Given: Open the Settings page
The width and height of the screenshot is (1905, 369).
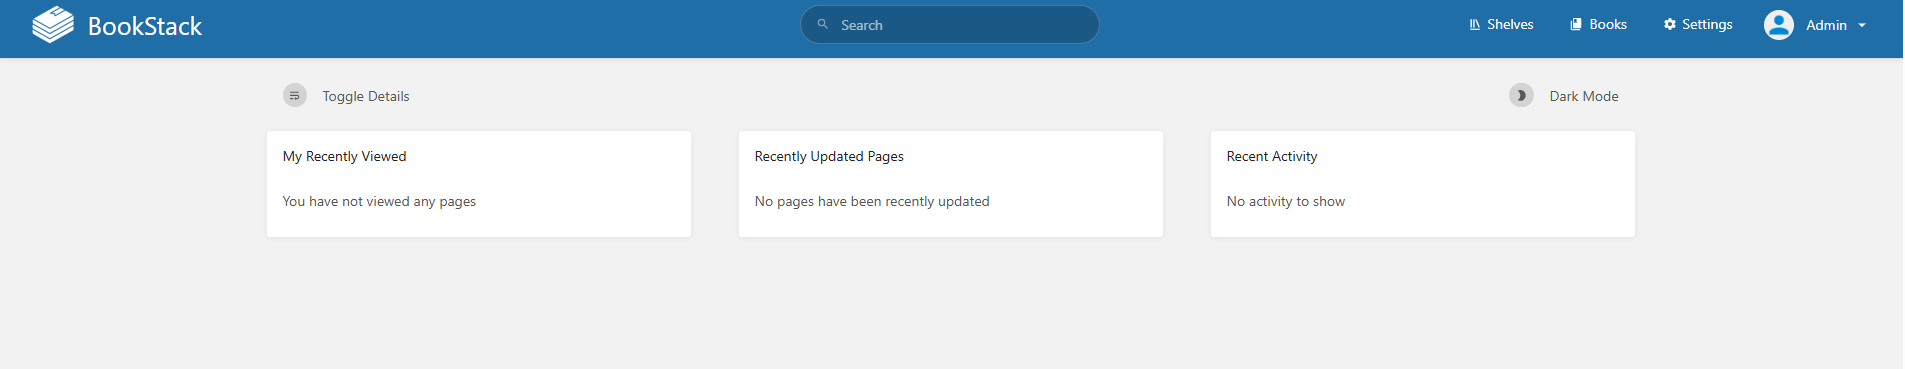Looking at the screenshot, I should 1698,24.
